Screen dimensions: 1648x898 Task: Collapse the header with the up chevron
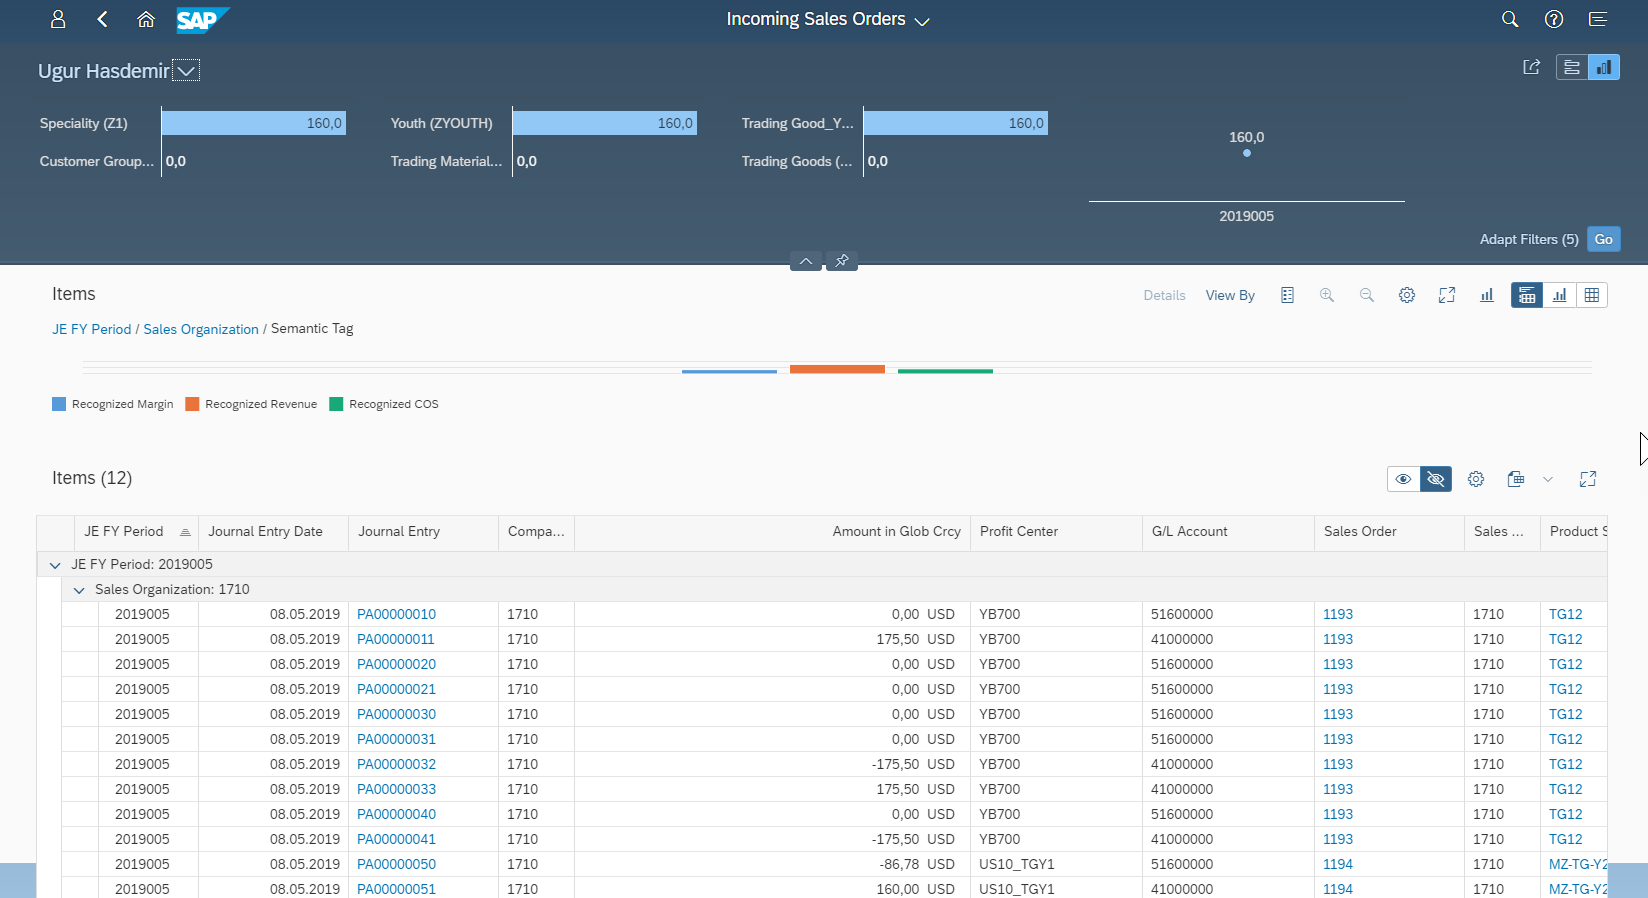806,261
